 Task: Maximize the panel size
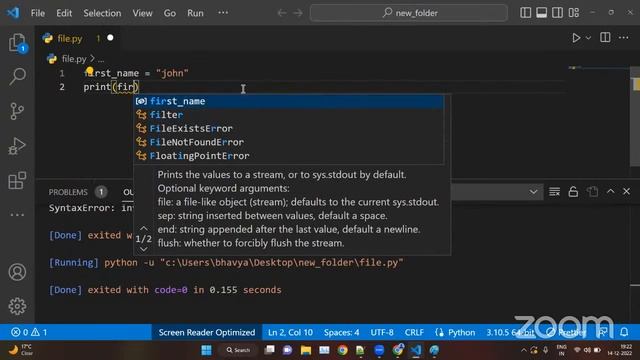coord(611,191)
